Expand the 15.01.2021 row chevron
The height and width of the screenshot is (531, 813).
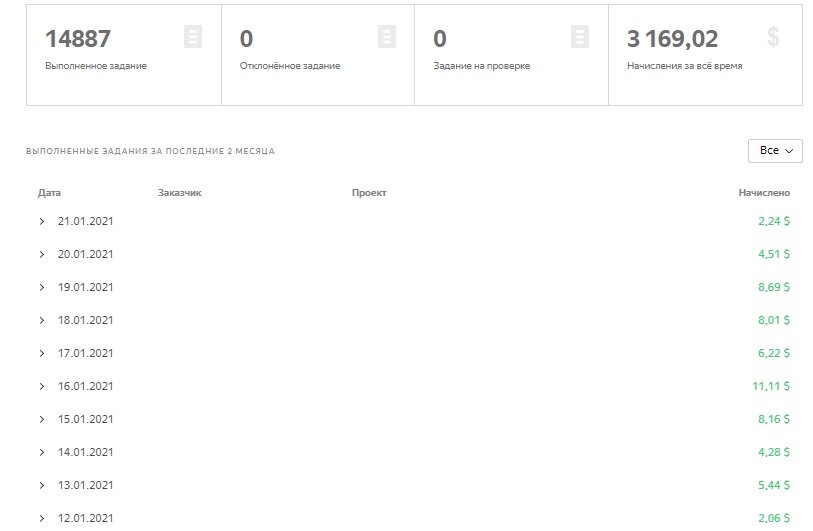42,420
